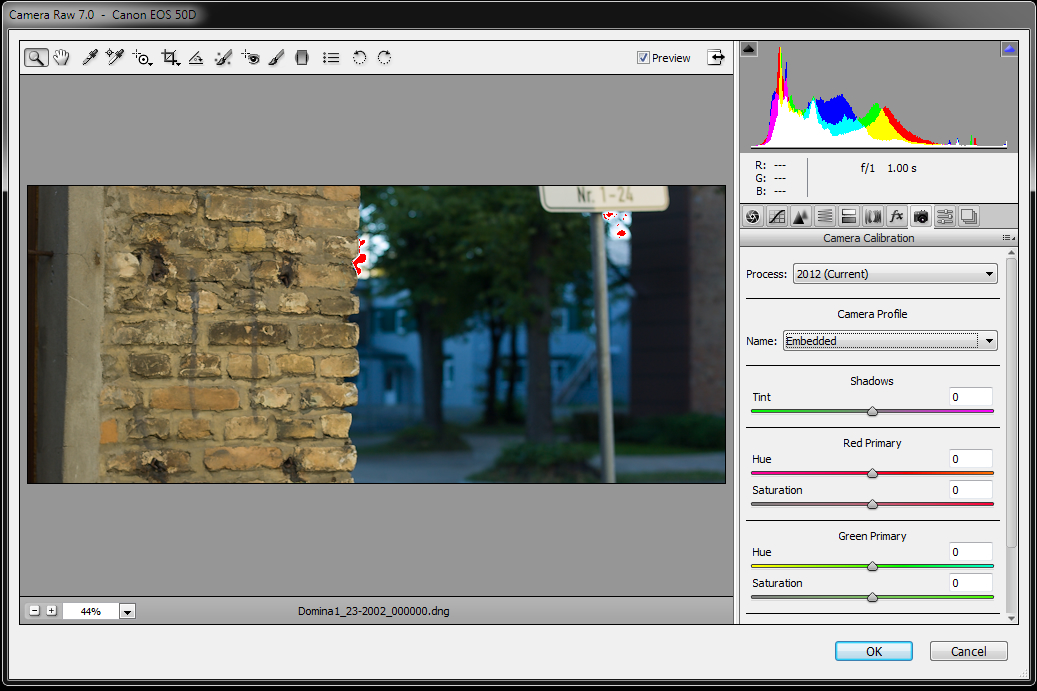Click the Red Primary Hue slider handle
Screen dimensions: 1037x691
tap(872, 473)
